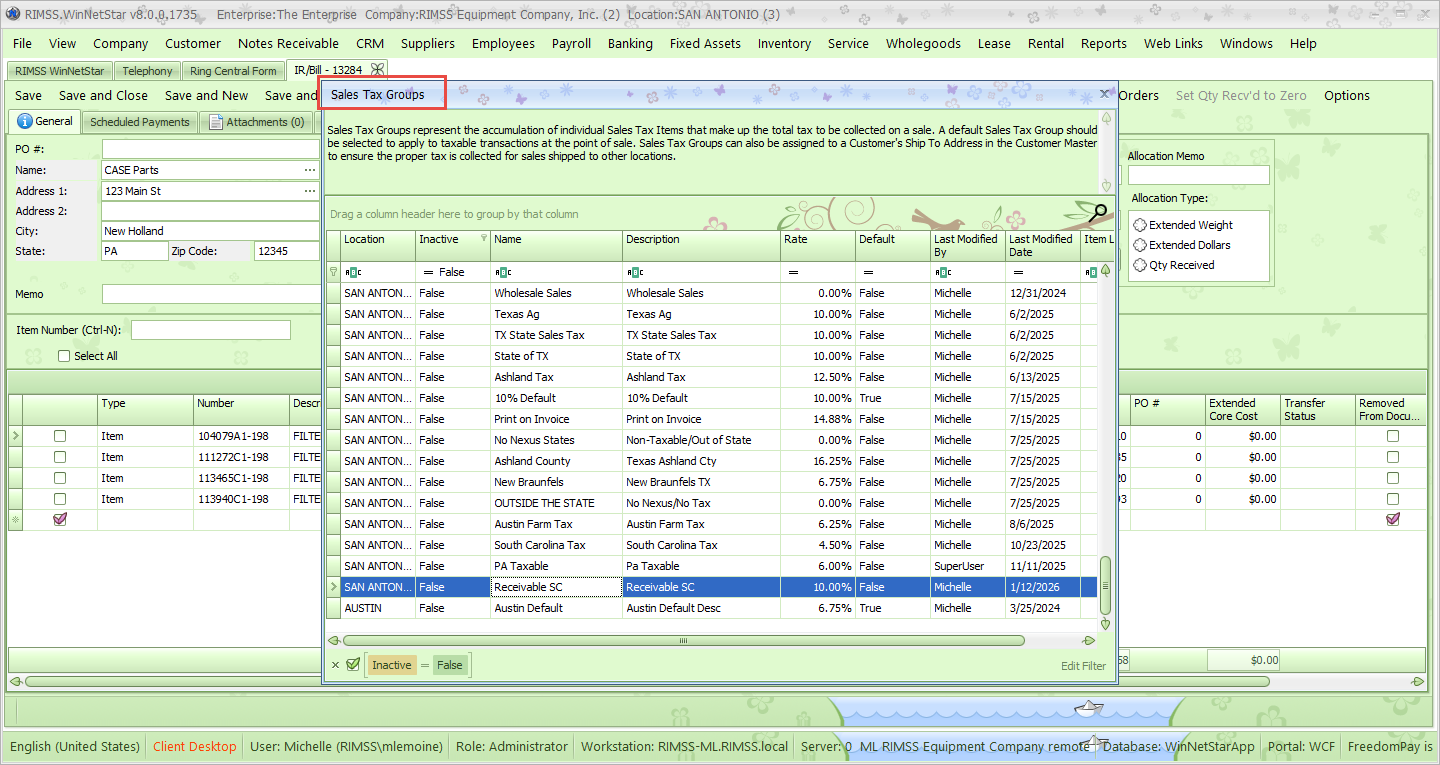Select Extended Dollars allocation type
Viewport: 1440px width, 765px height.
coord(1140,245)
